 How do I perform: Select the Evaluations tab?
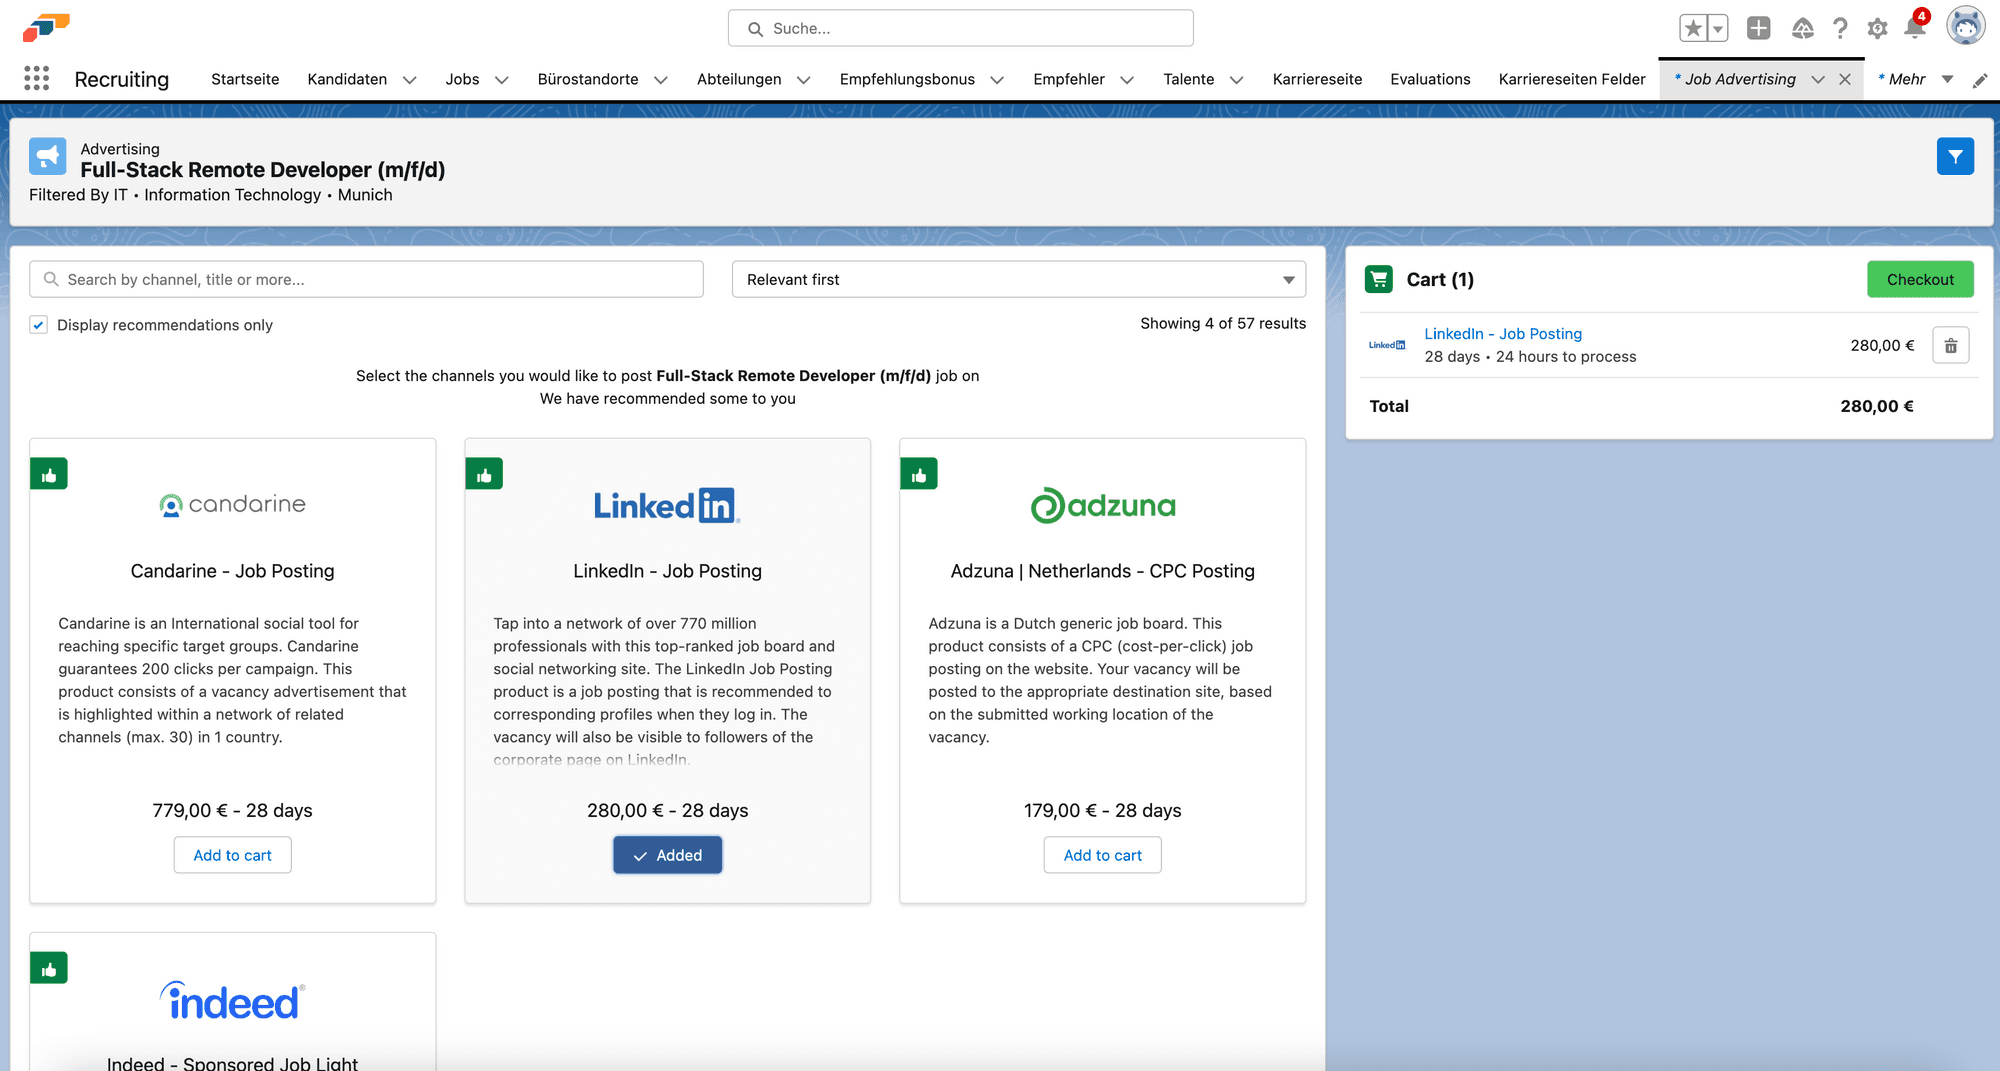pyautogui.click(x=1430, y=79)
